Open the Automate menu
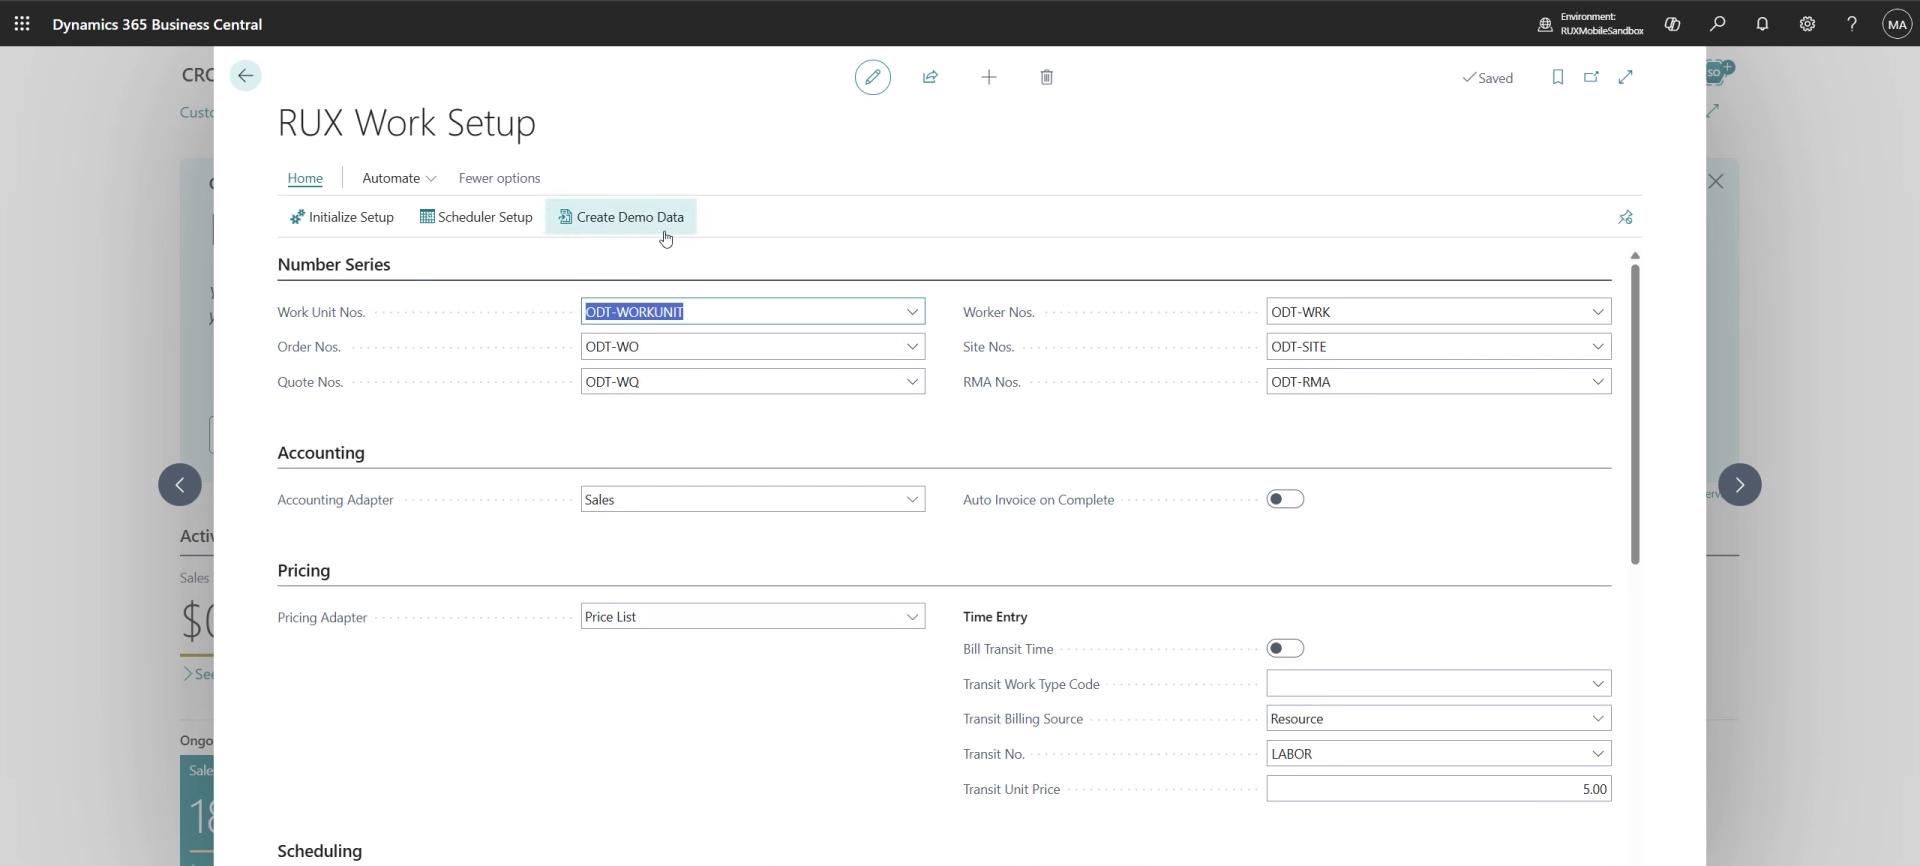1920x866 pixels. (399, 178)
